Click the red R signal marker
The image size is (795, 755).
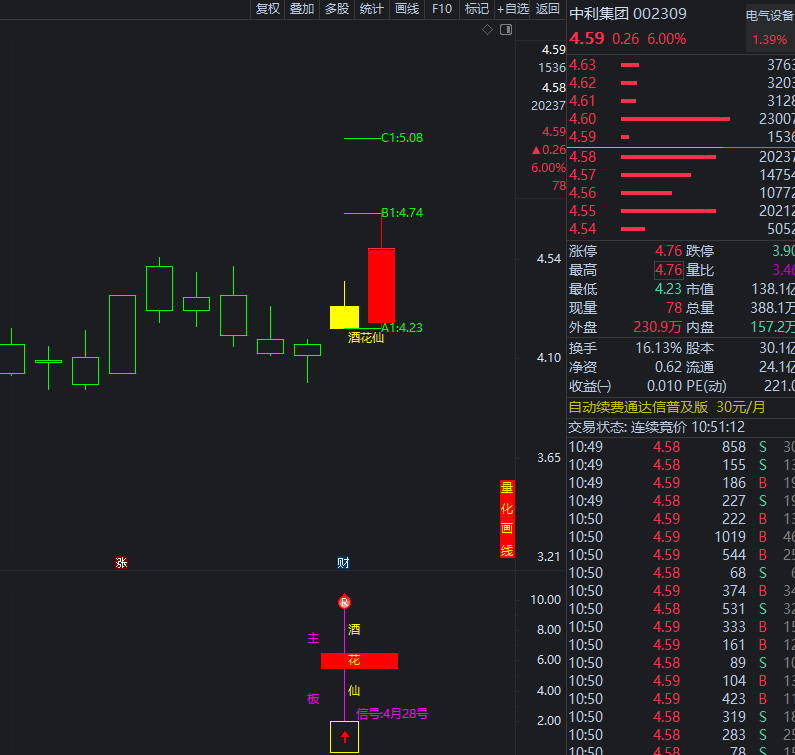coord(344,602)
